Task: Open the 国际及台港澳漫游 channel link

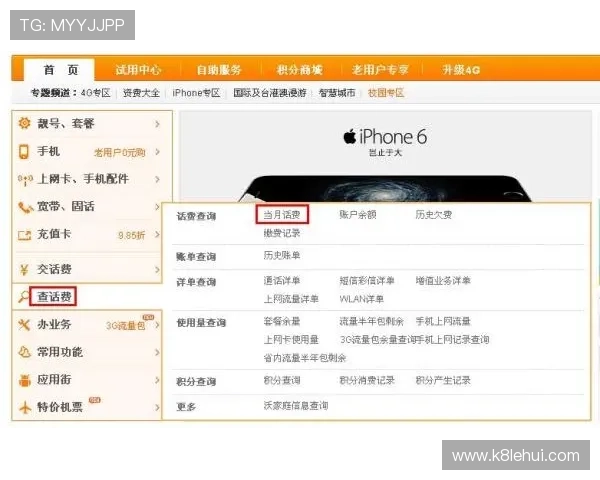Action: click(270, 93)
